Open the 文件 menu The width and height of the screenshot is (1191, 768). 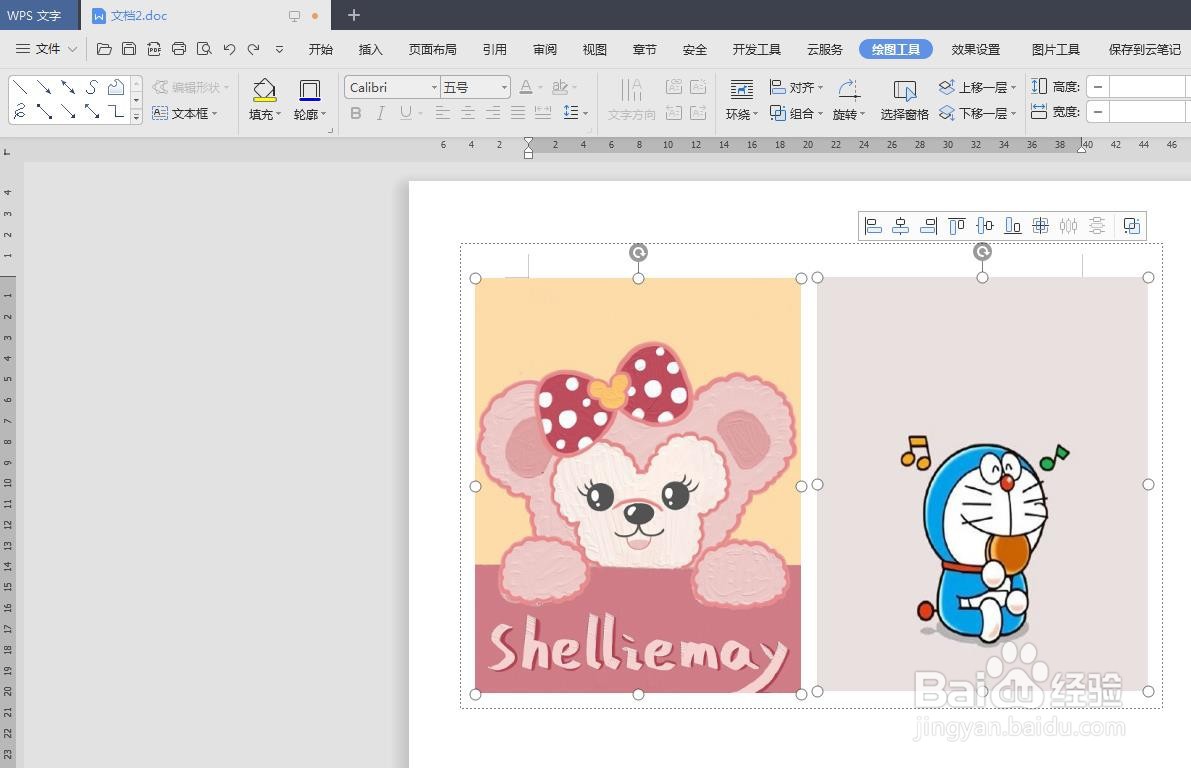[46, 49]
